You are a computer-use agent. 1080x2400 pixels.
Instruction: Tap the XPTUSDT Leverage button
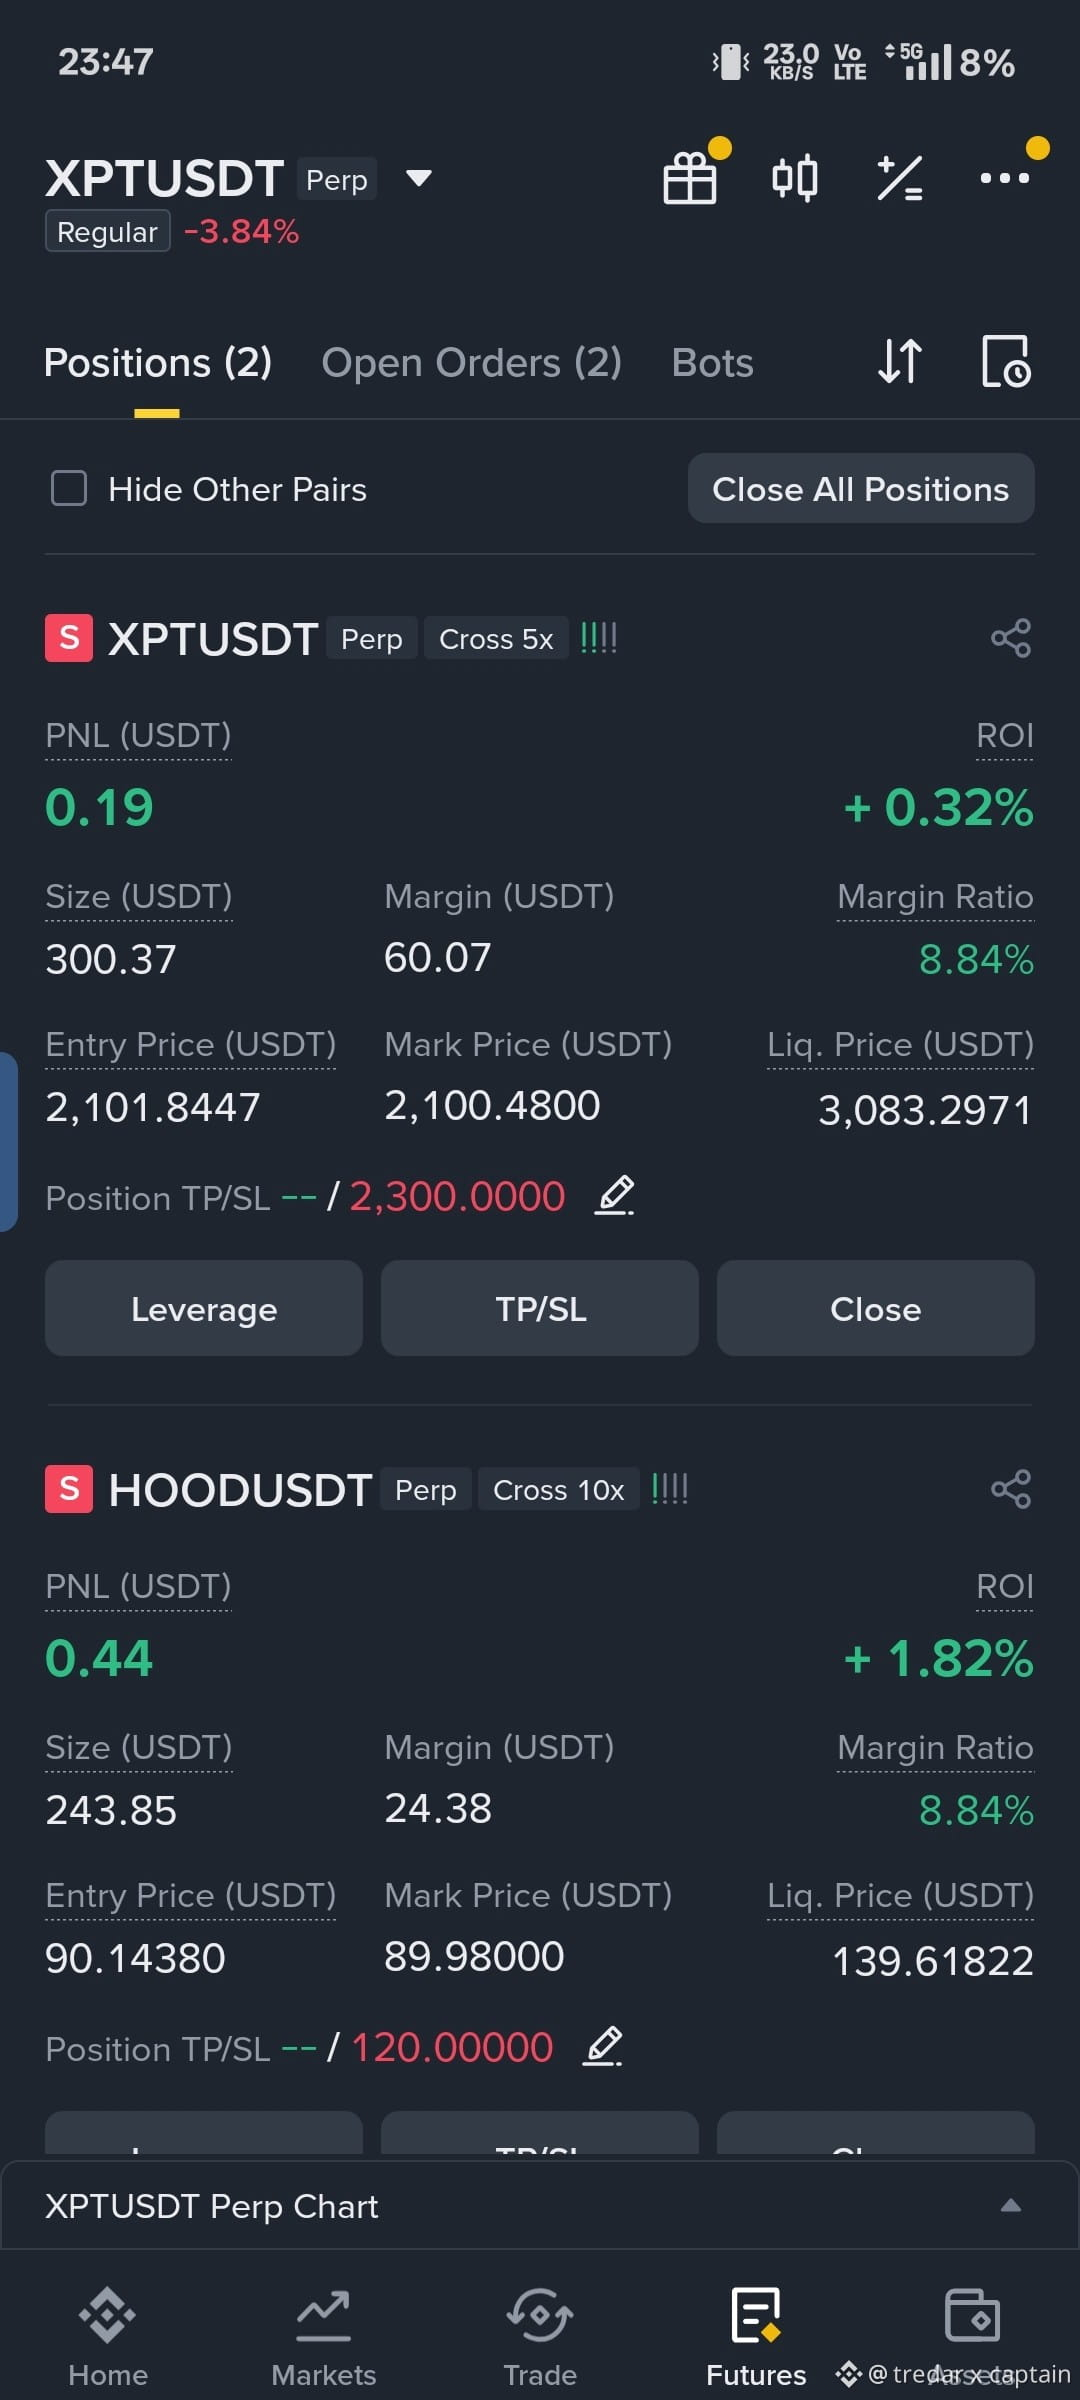pos(204,1308)
